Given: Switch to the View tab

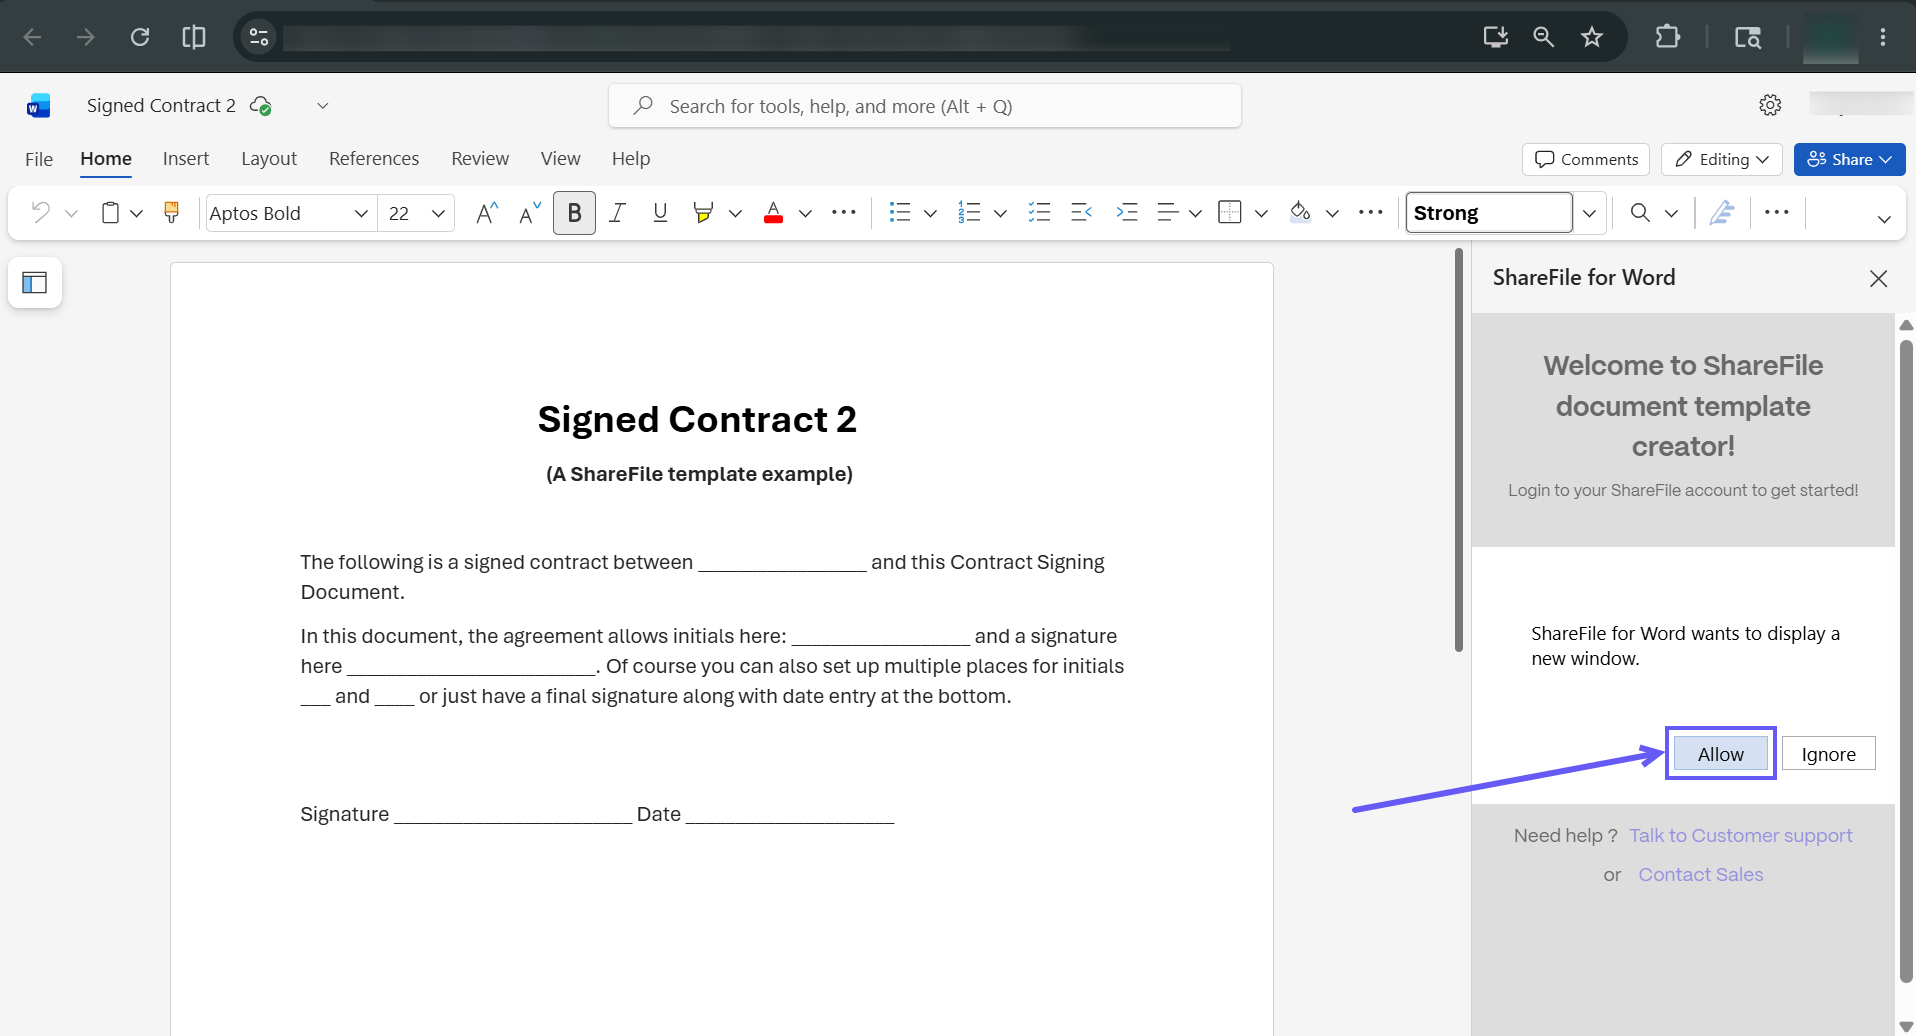Looking at the screenshot, I should pyautogui.click(x=560, y=159).
